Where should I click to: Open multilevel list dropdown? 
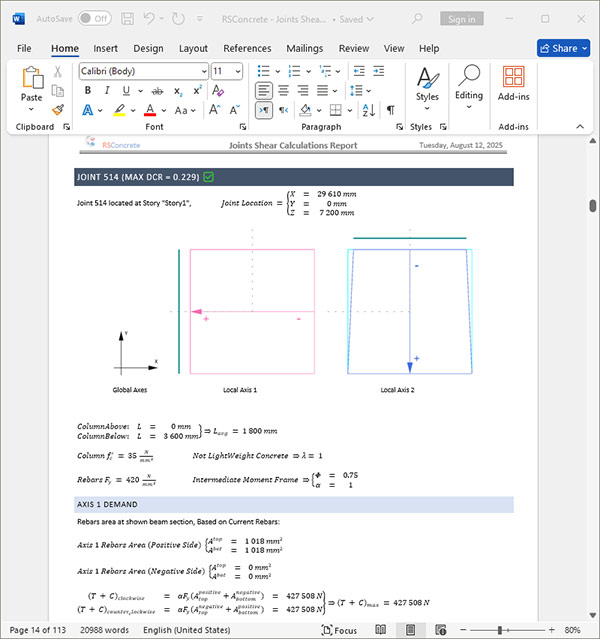pyautogui.click(x=338, y=71)
